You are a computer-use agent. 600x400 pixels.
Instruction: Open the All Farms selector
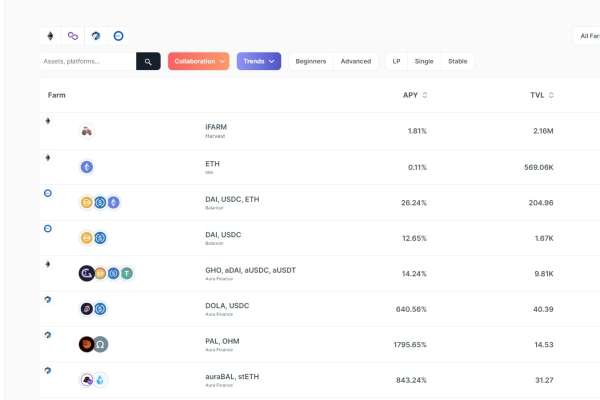click(587, 36)
